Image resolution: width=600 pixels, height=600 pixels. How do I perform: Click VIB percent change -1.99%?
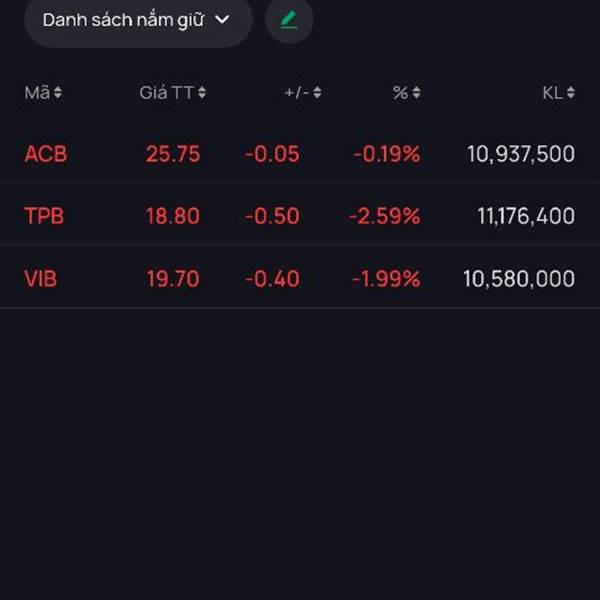click(386, 278)
